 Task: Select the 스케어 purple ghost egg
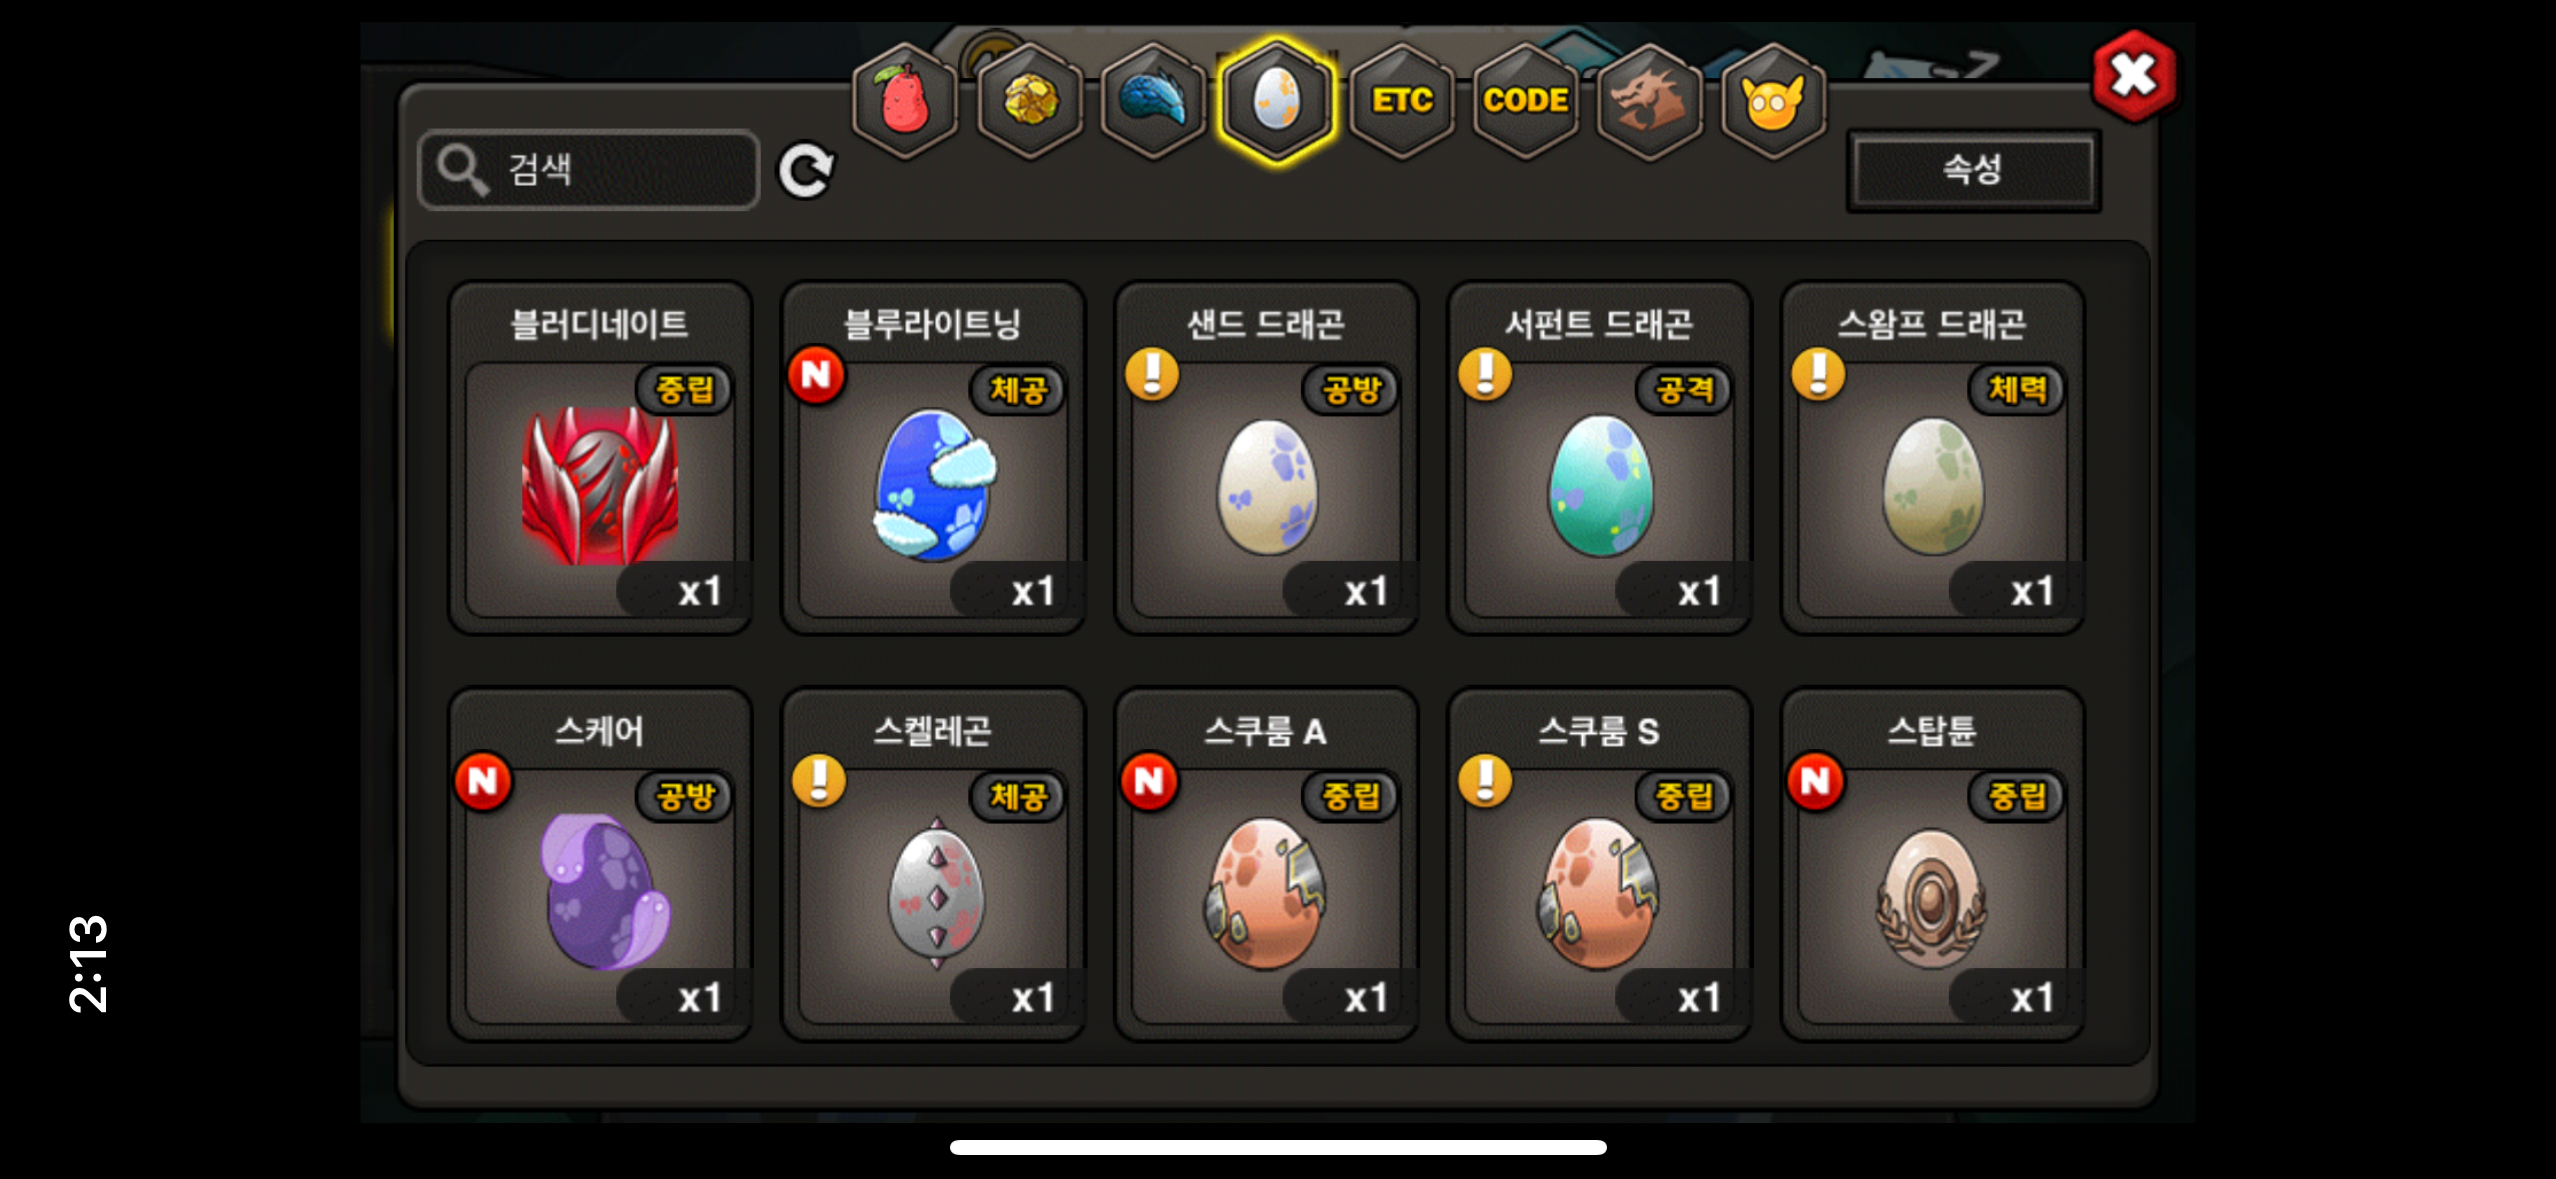(600, 864)
